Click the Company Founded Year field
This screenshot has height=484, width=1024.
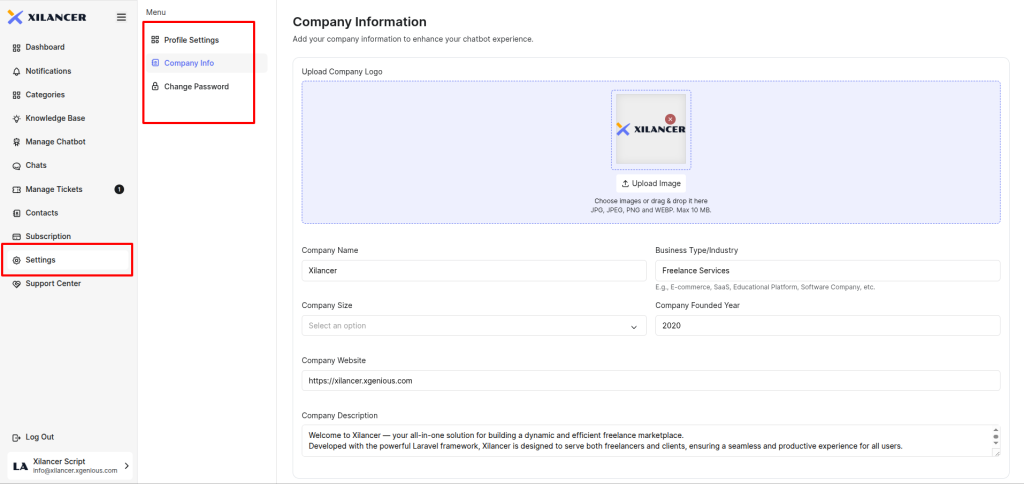click(827, 326)
